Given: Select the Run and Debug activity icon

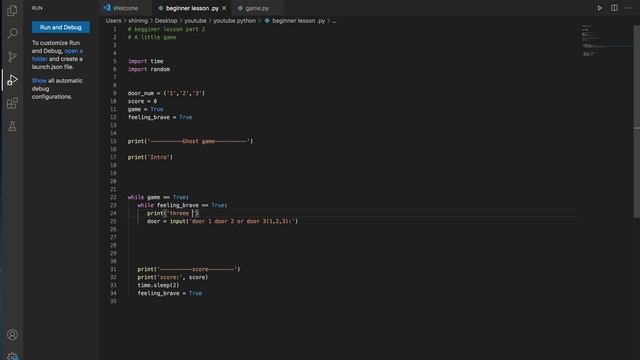Looking at the screenshot, I should point(12,80).
